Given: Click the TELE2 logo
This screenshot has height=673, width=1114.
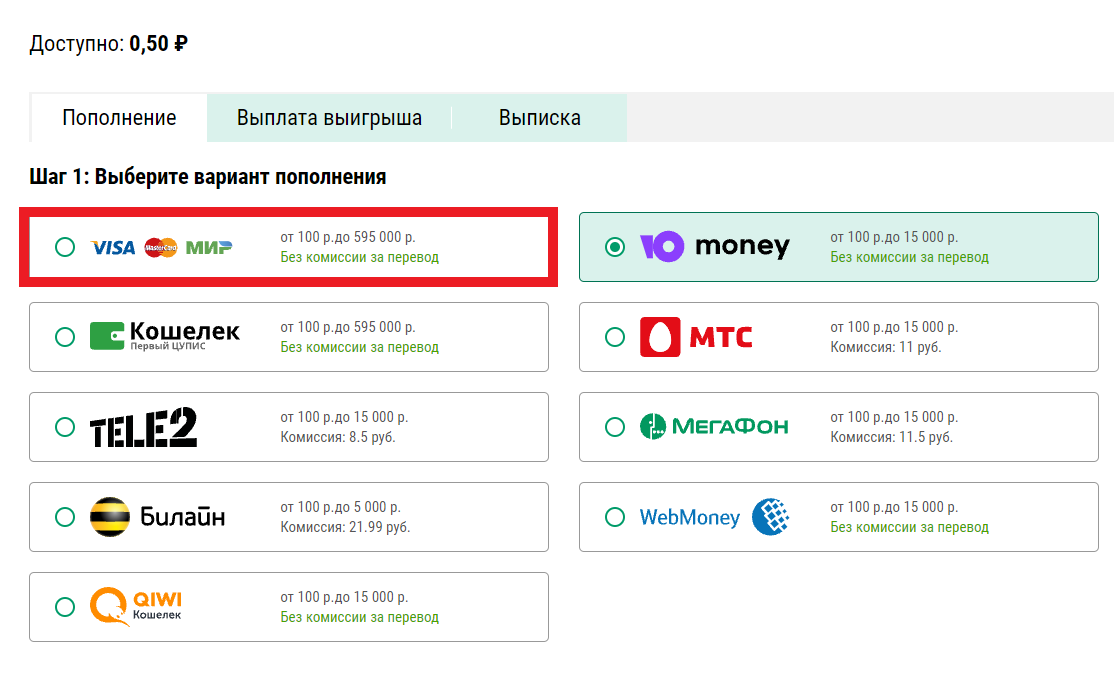Looking at the screenshot, I should [x=144, y=427].
